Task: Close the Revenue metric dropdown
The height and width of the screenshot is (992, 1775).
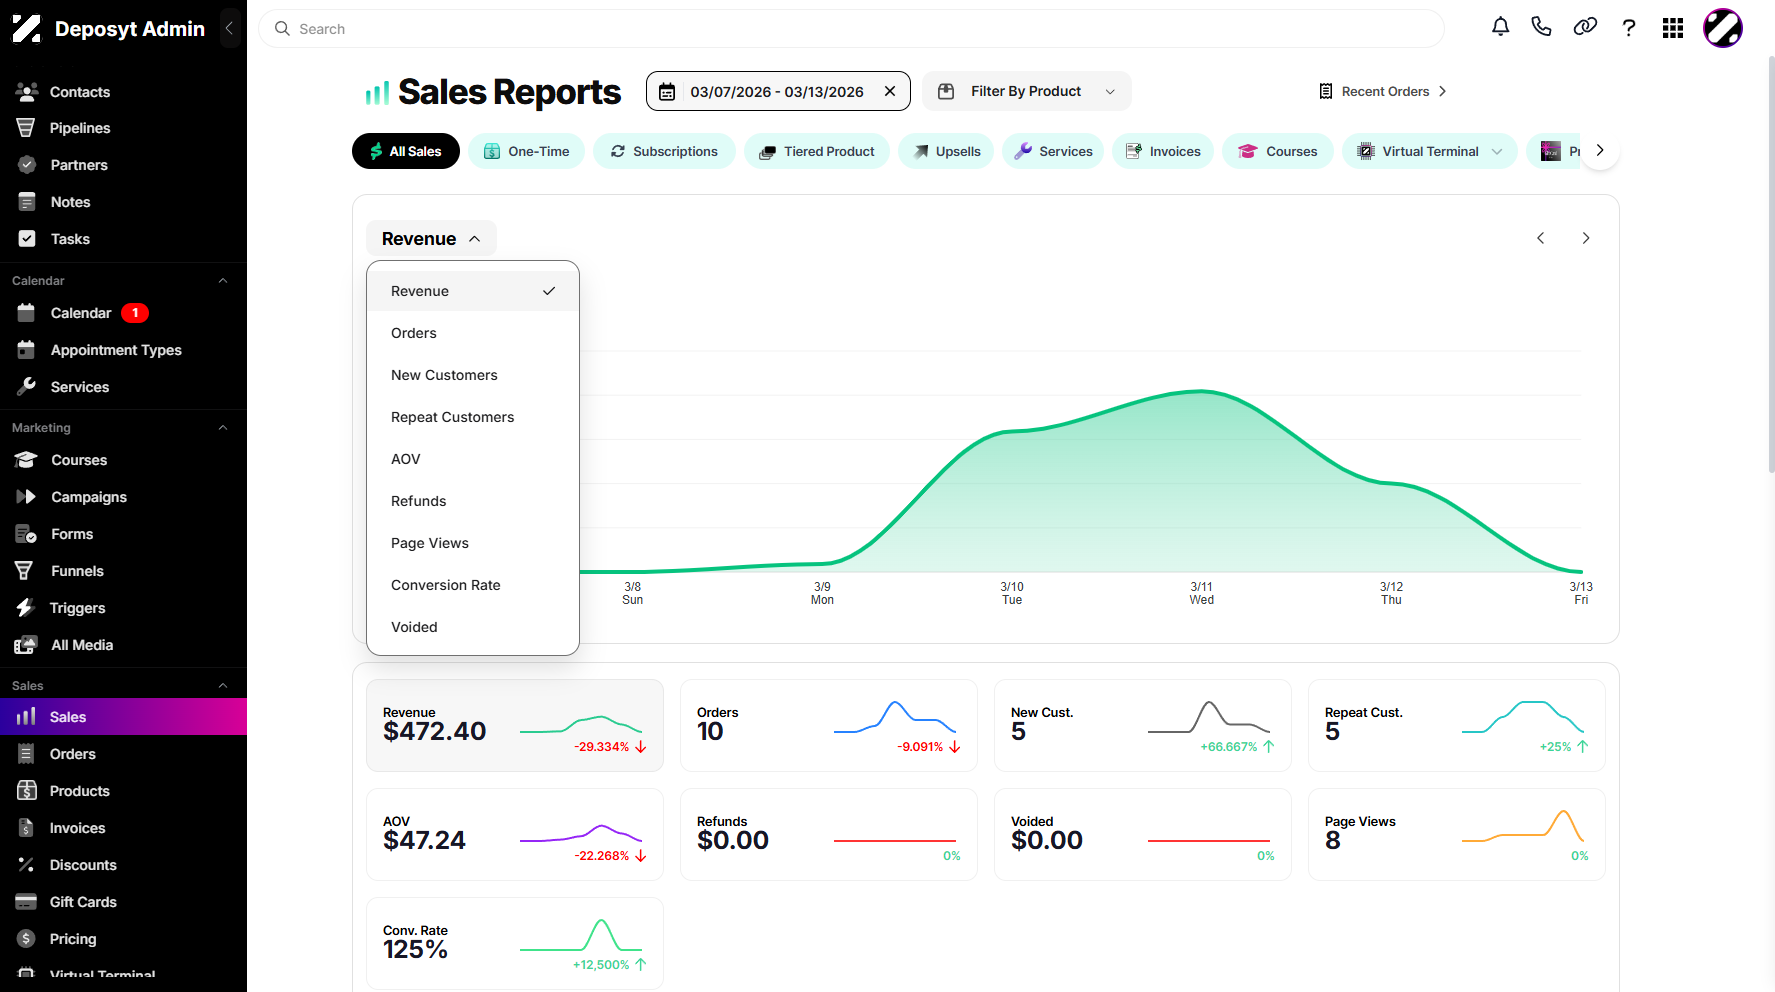Action: [431, 239]
